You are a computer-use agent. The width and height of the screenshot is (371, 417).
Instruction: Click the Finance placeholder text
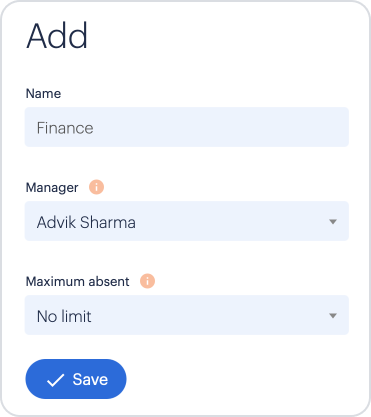tap(65, 128)
